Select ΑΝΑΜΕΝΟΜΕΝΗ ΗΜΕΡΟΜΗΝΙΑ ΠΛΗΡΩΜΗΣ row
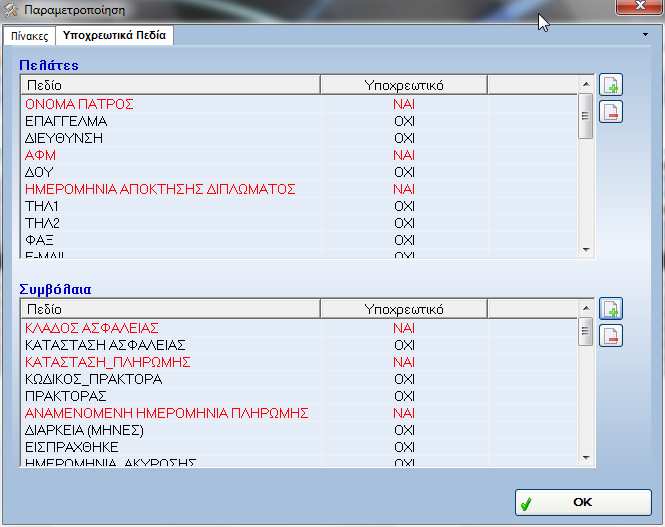 [x=299, y=413]
